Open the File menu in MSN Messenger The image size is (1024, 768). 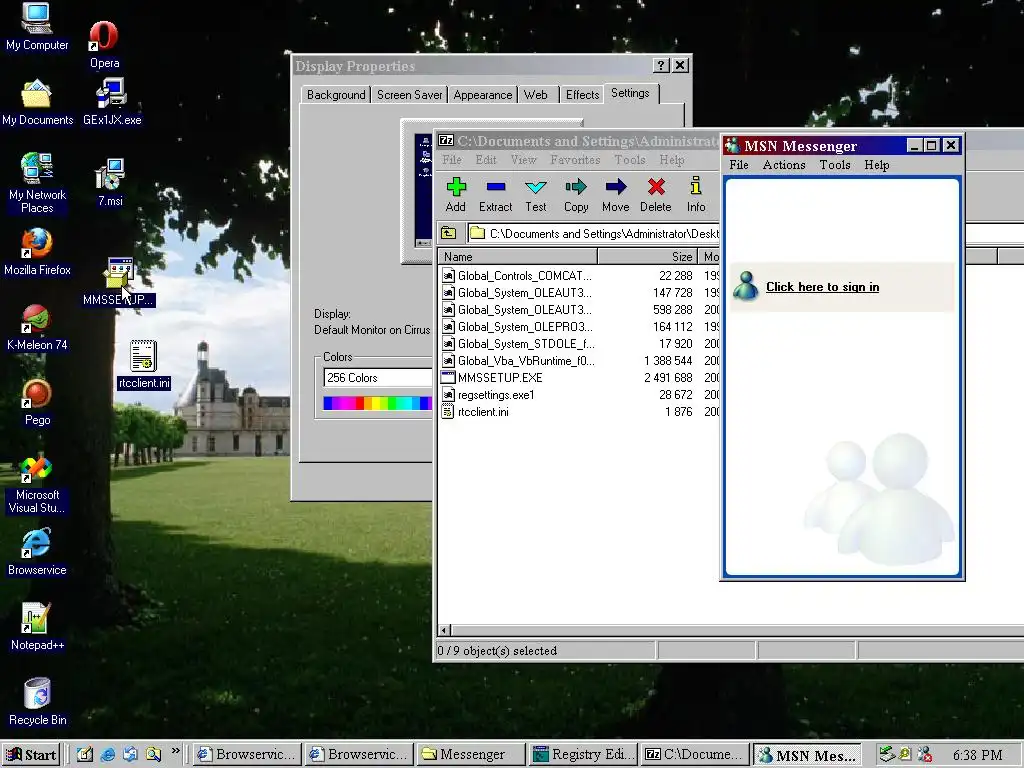pyautogui.click(x=739, y=165)
